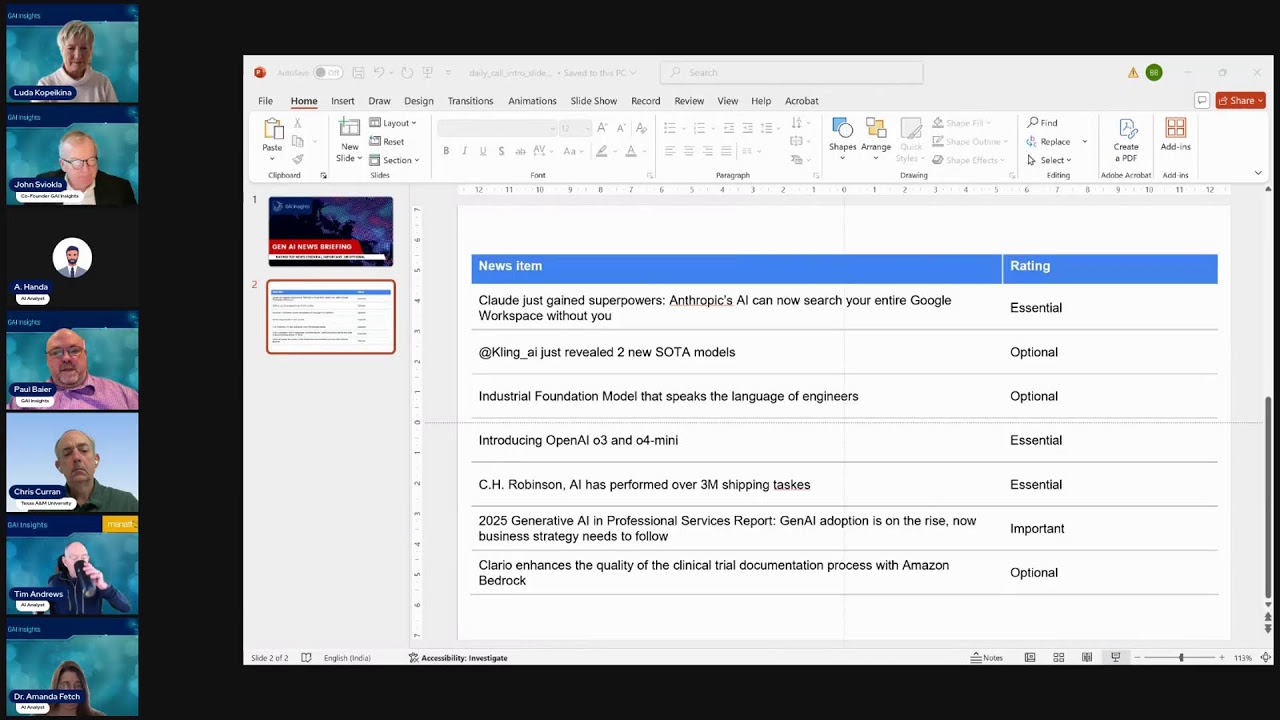Click the Undo arrow icon
Image resolution: width=1280 pixels, height=720 pixels.
click(x=380, y=73)
